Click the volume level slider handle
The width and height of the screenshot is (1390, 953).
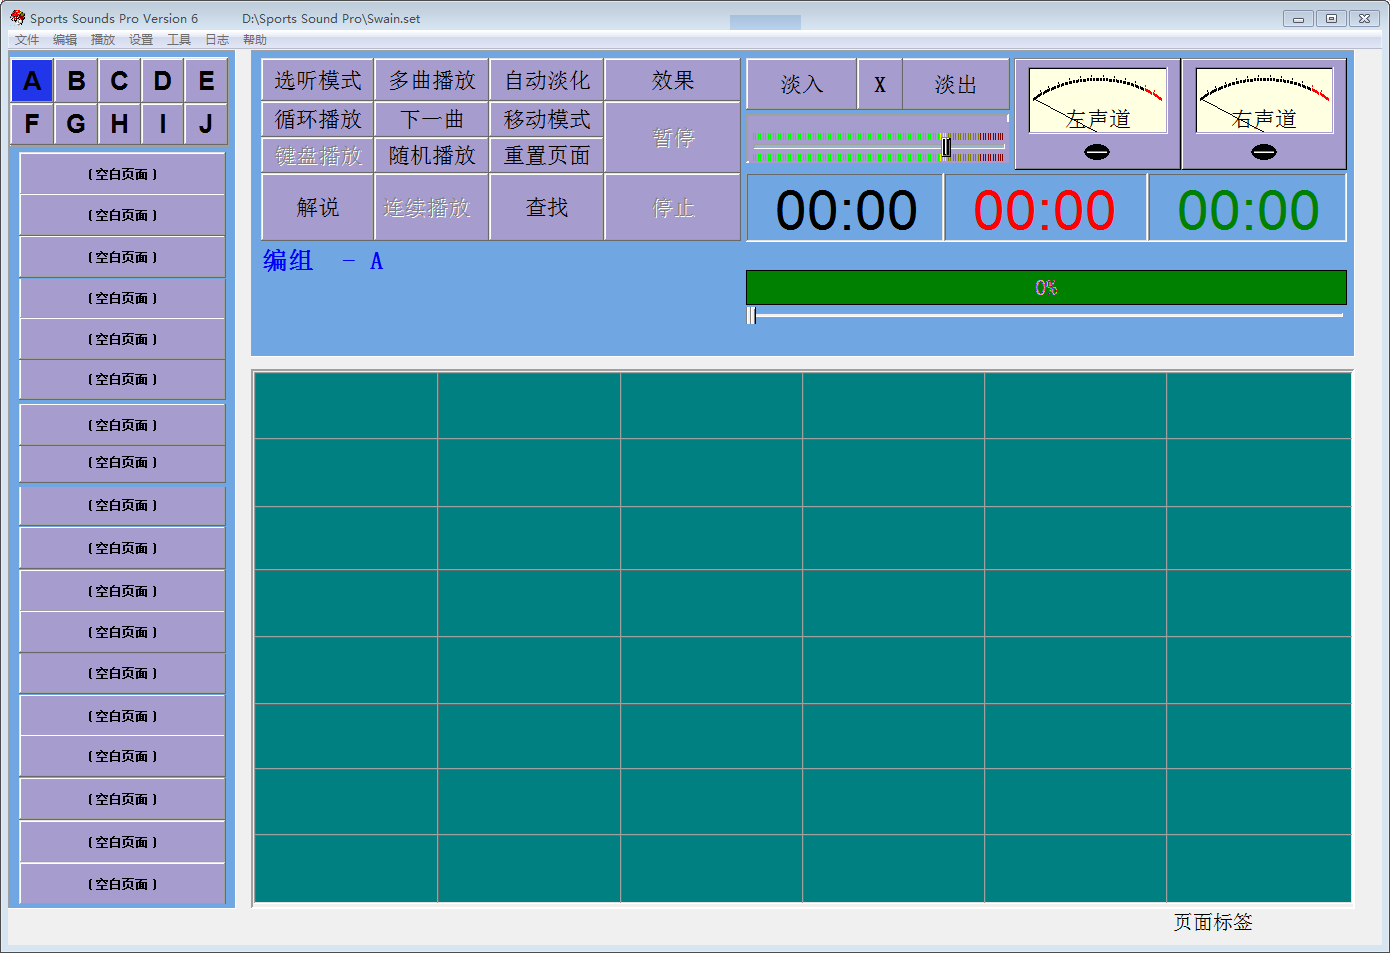coord(946,147)
